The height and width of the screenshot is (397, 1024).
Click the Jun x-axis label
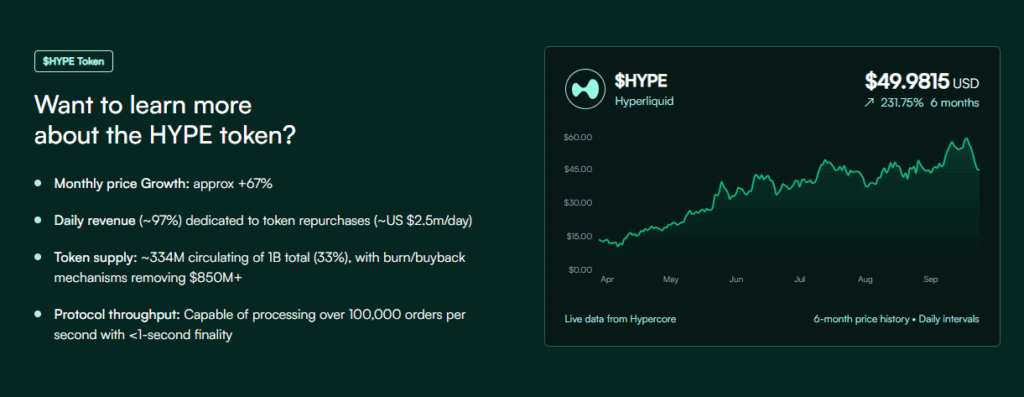pyautogui.click(x=736, y=279)
